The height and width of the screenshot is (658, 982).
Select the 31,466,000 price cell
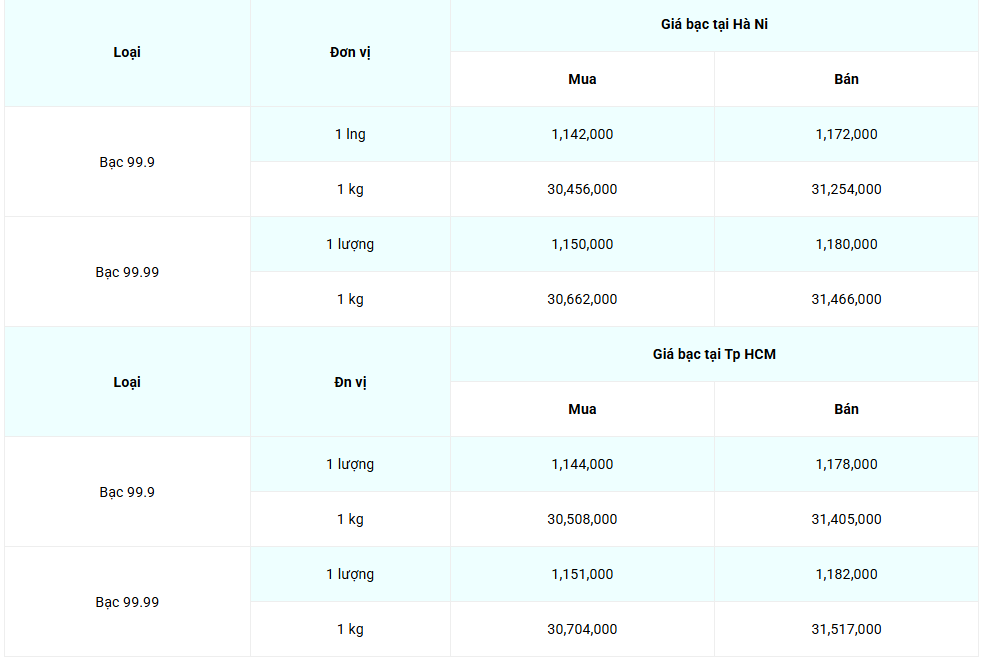tap(846, 299)
